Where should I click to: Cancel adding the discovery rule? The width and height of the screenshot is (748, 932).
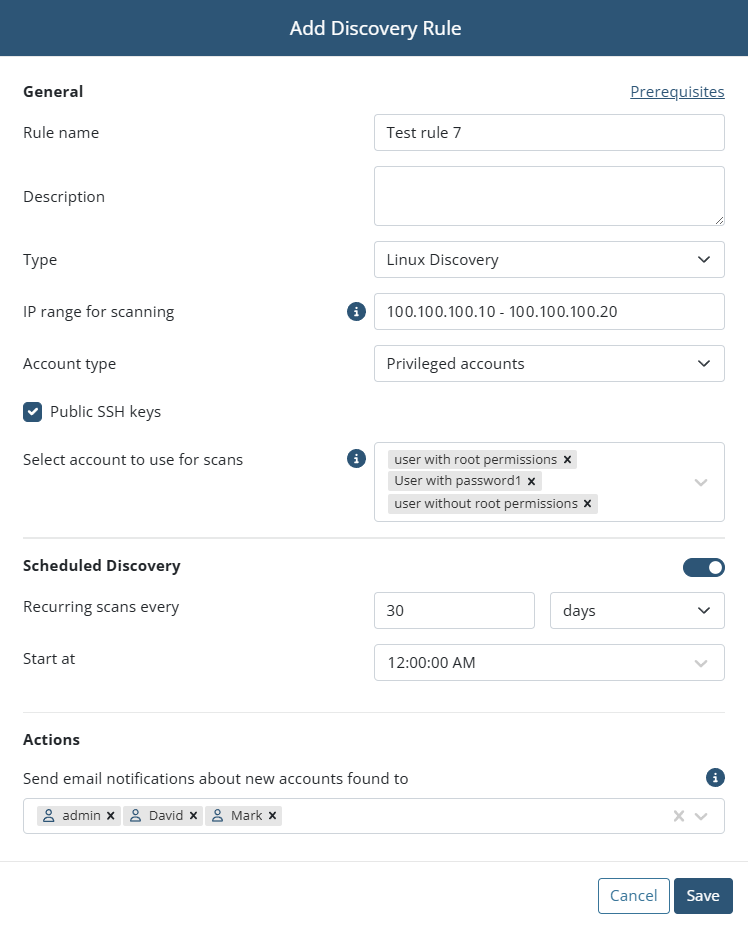click(633, 896)
